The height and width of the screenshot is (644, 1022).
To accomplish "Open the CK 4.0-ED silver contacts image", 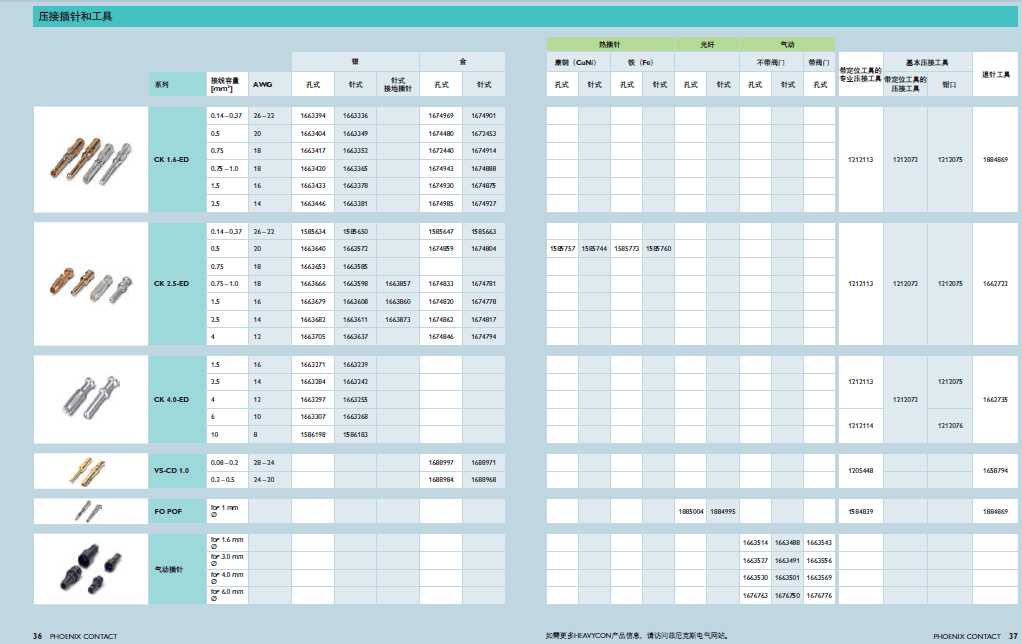I will 91,399.
